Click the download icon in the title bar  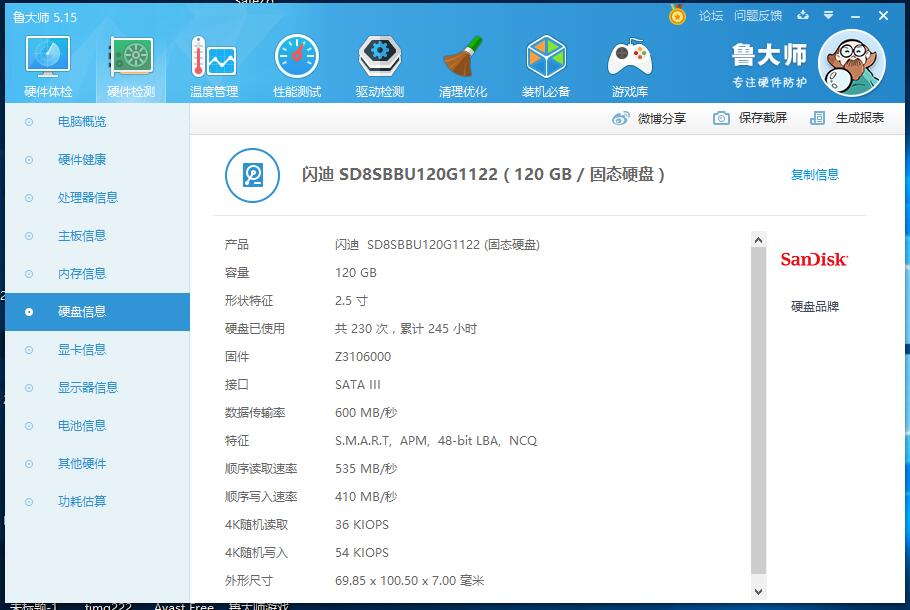tap(803, 16)
